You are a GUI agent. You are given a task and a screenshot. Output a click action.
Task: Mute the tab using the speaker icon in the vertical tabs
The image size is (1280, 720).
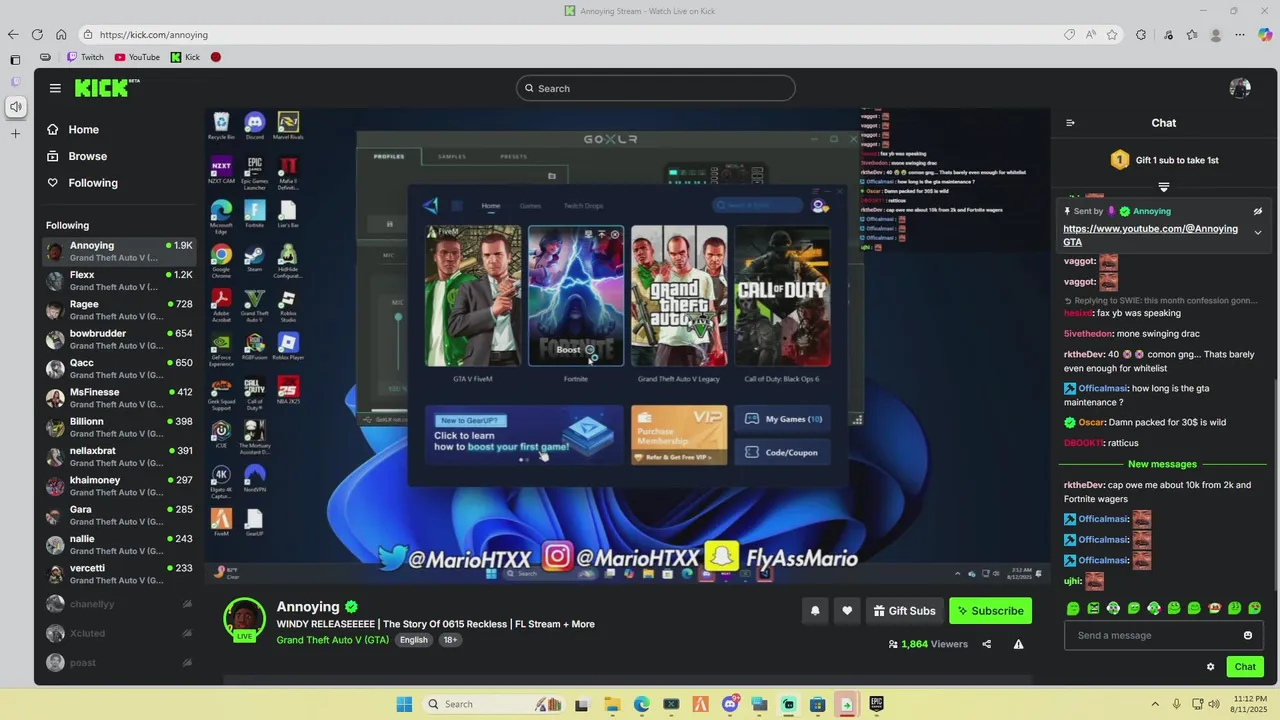16,106
